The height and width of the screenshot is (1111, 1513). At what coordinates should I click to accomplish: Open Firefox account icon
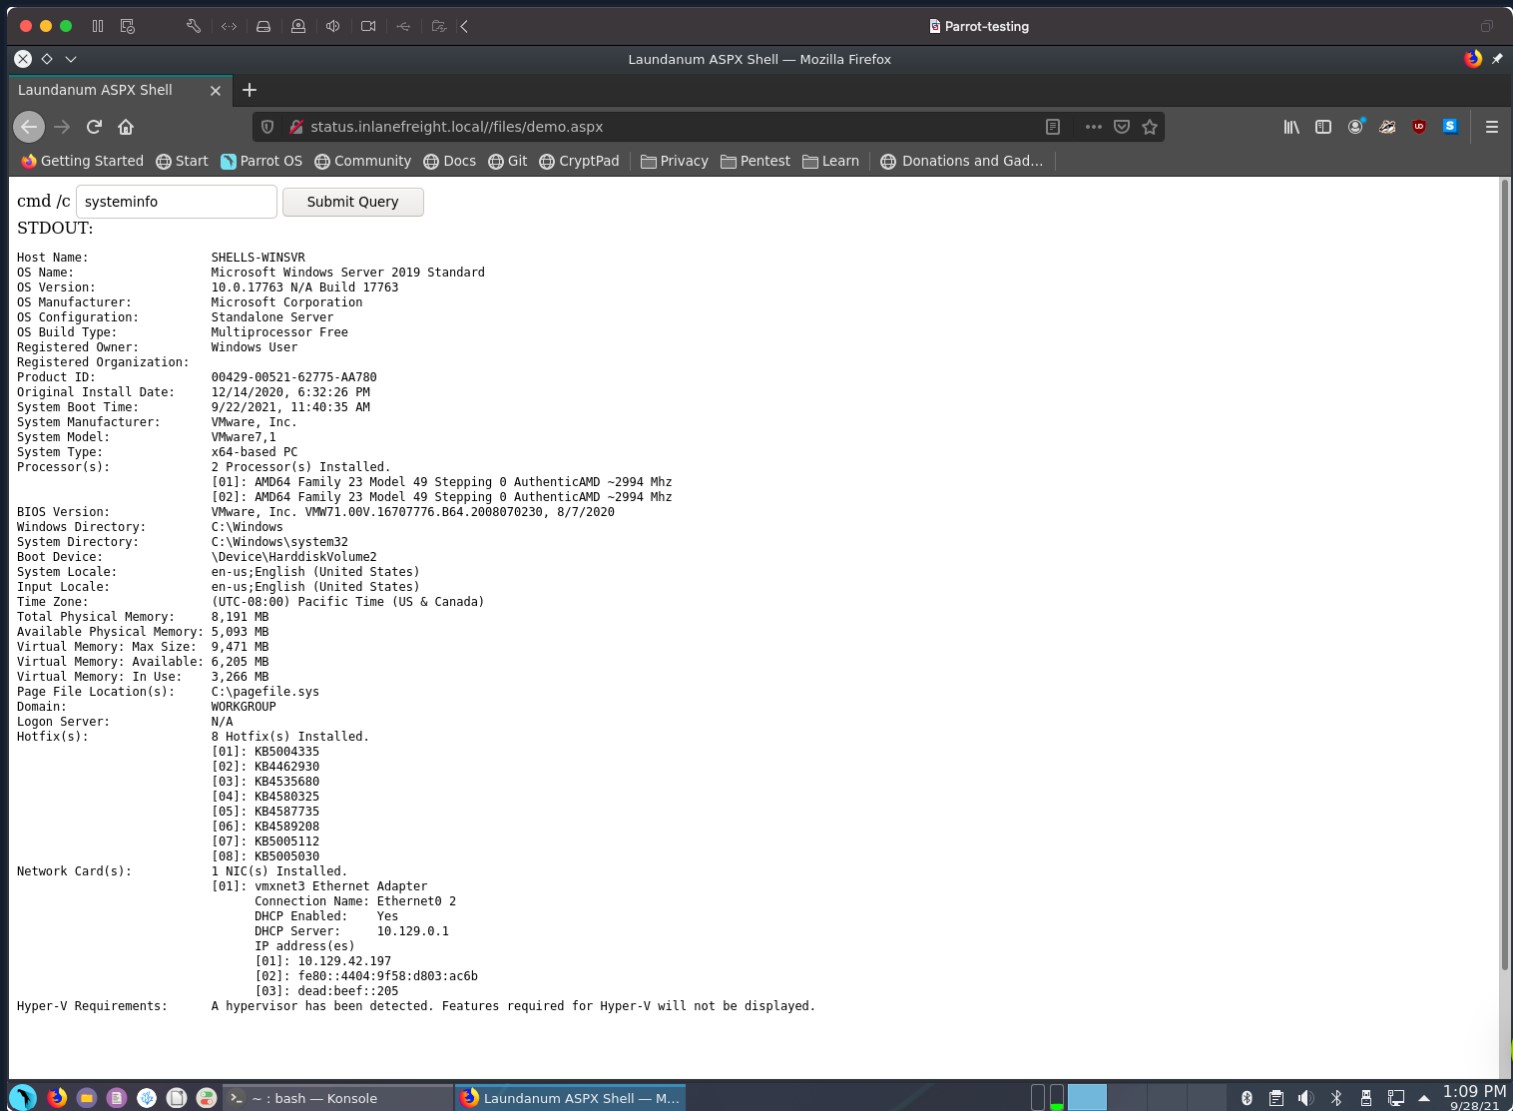tap(1356, 127)
